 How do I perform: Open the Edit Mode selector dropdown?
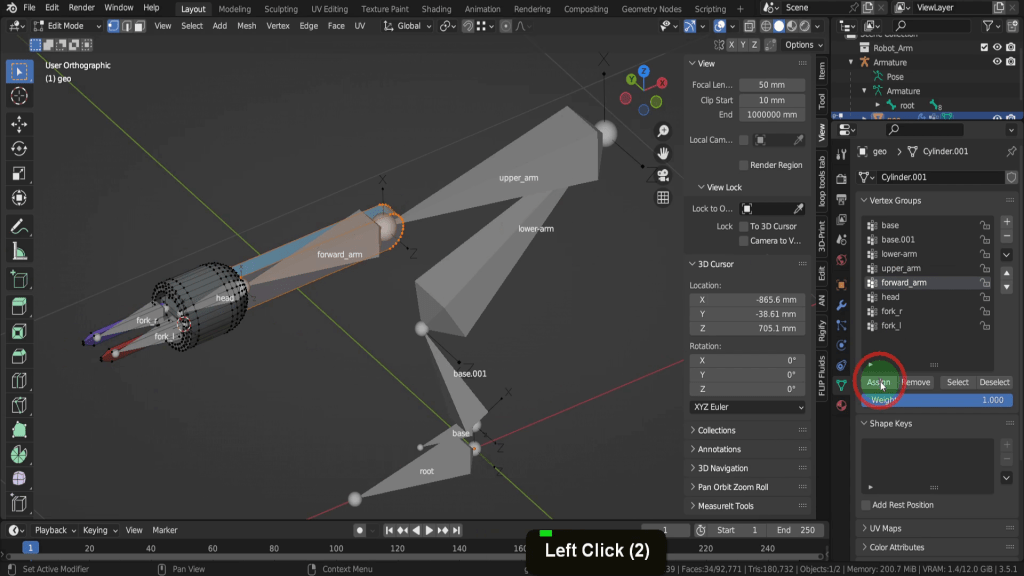click(x=69, y=26)
